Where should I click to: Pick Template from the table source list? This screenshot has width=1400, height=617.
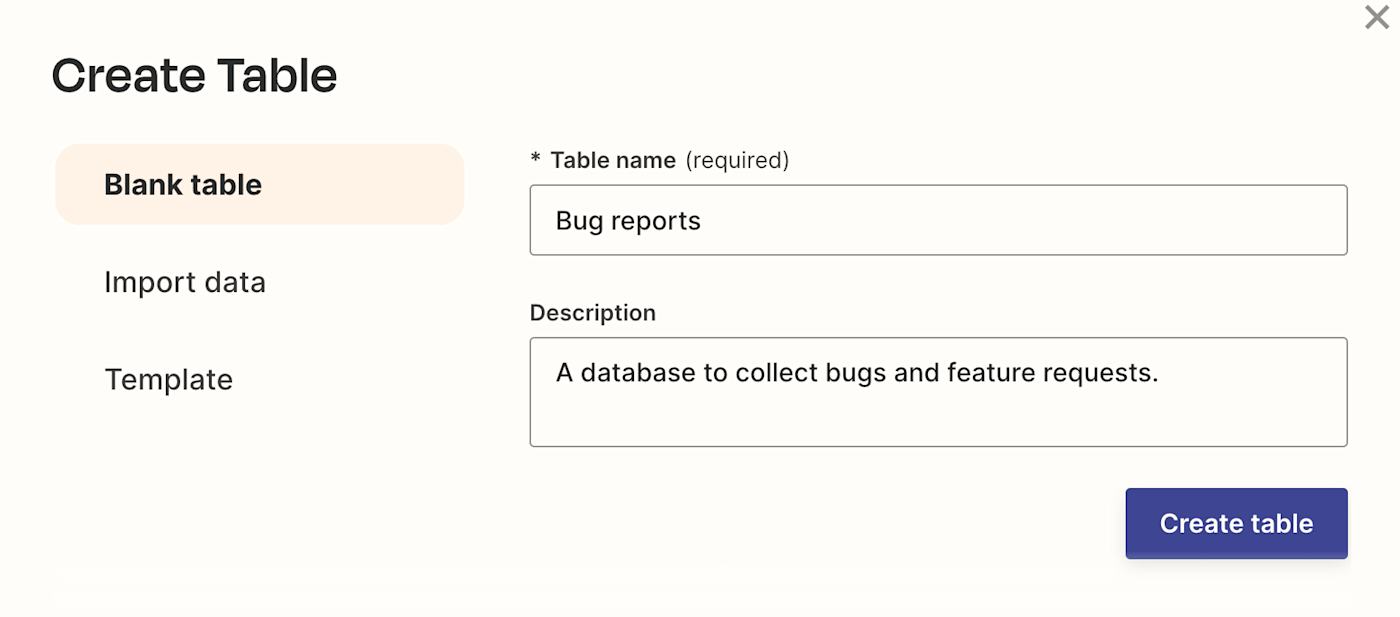pyautogui.click(x=169, y=380)
